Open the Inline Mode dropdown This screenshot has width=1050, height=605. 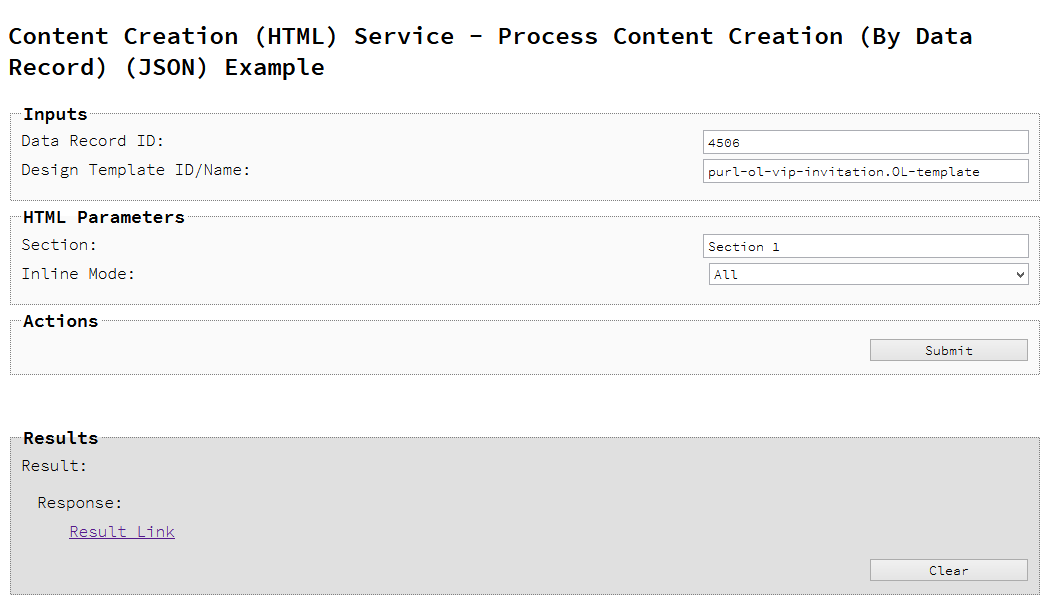point(868,274)
